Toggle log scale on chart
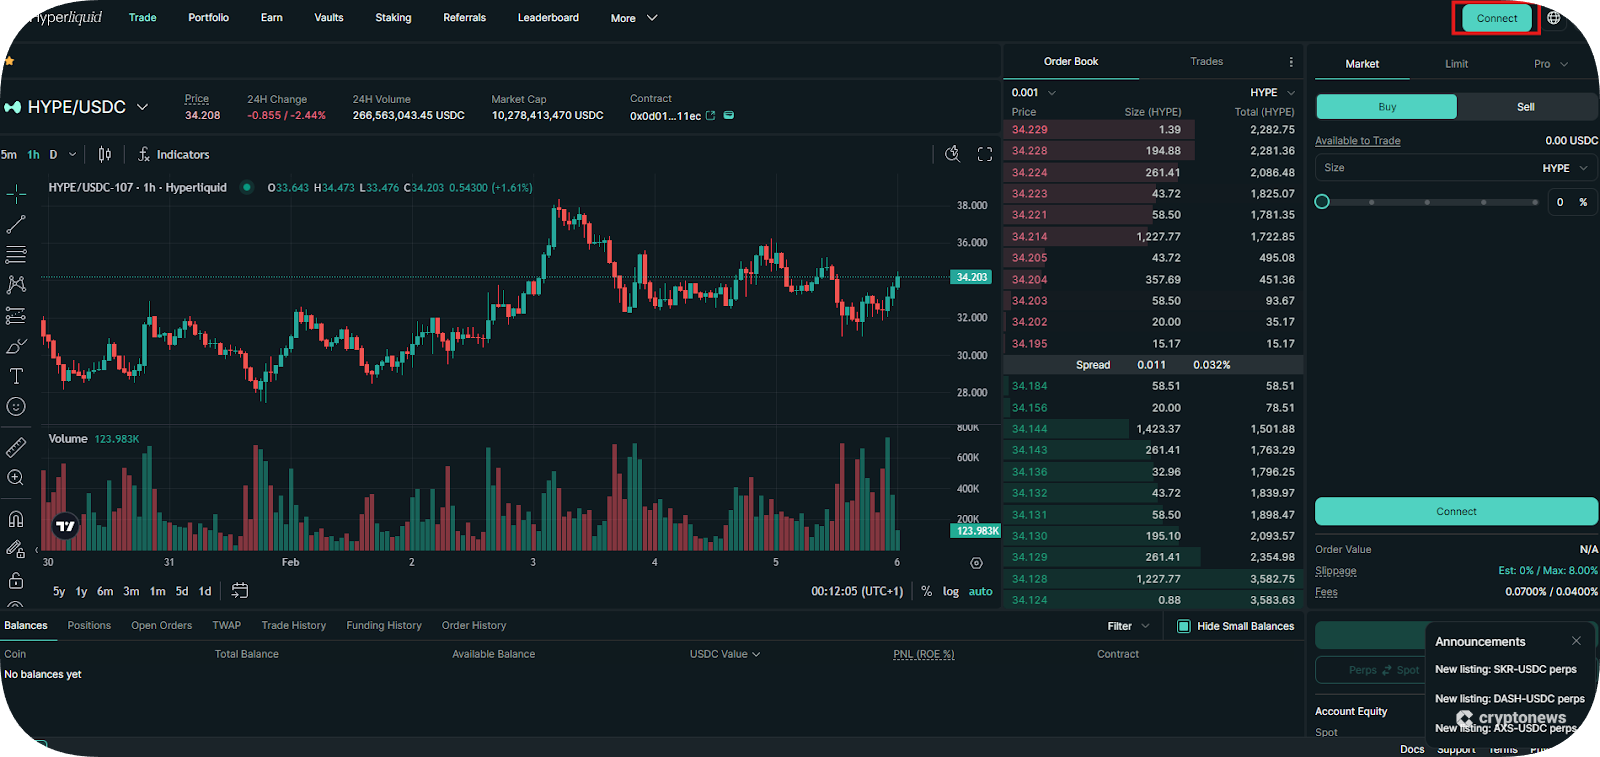This screenshot has height=757, width=1600. 950,591
